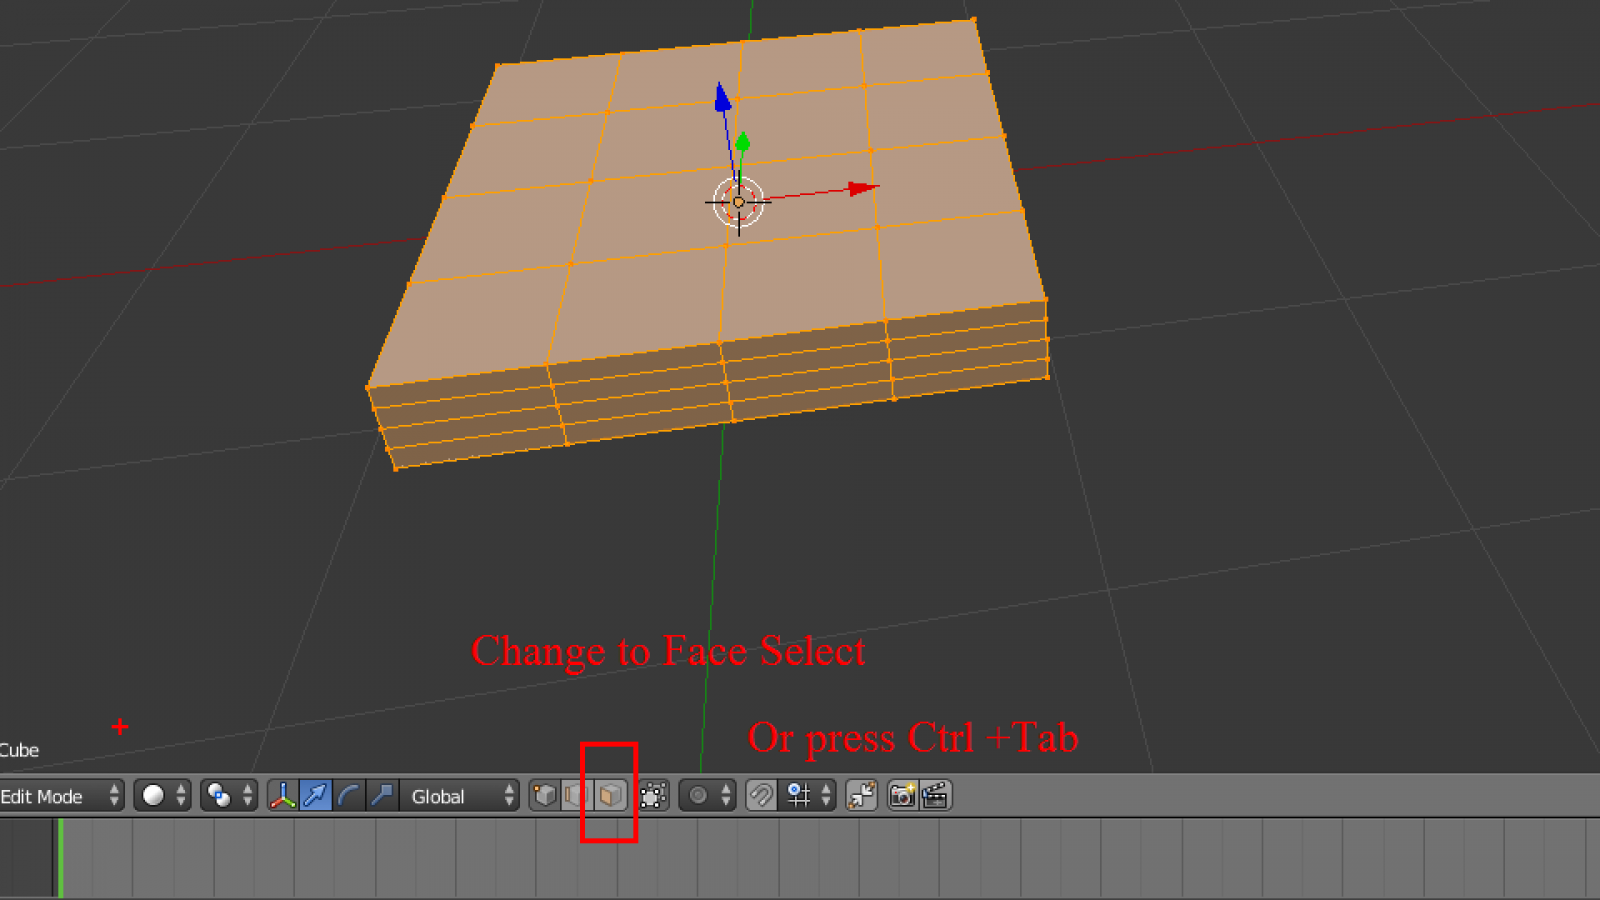Open the proportional editing dropdown

pos(708,796)
